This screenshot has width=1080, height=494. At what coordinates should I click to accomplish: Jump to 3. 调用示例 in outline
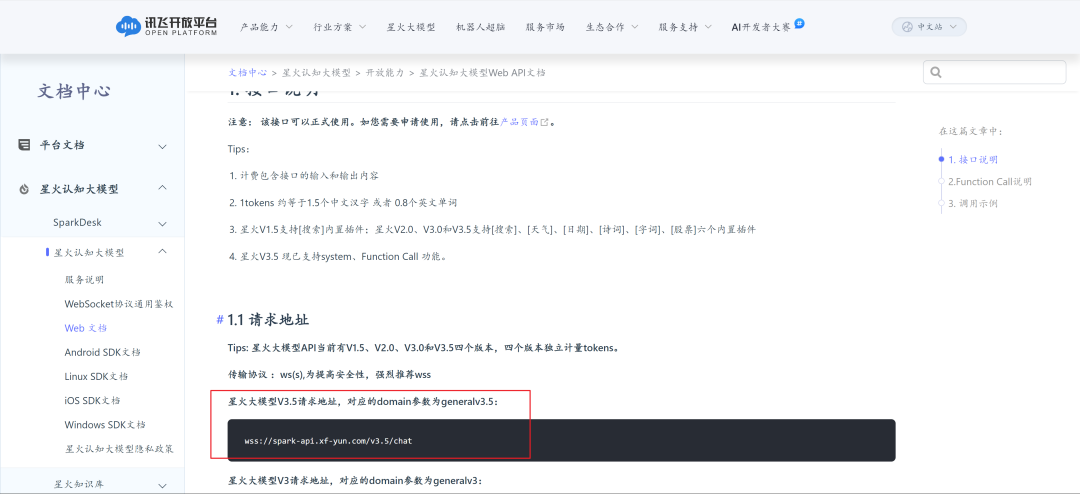pos(973,203)
